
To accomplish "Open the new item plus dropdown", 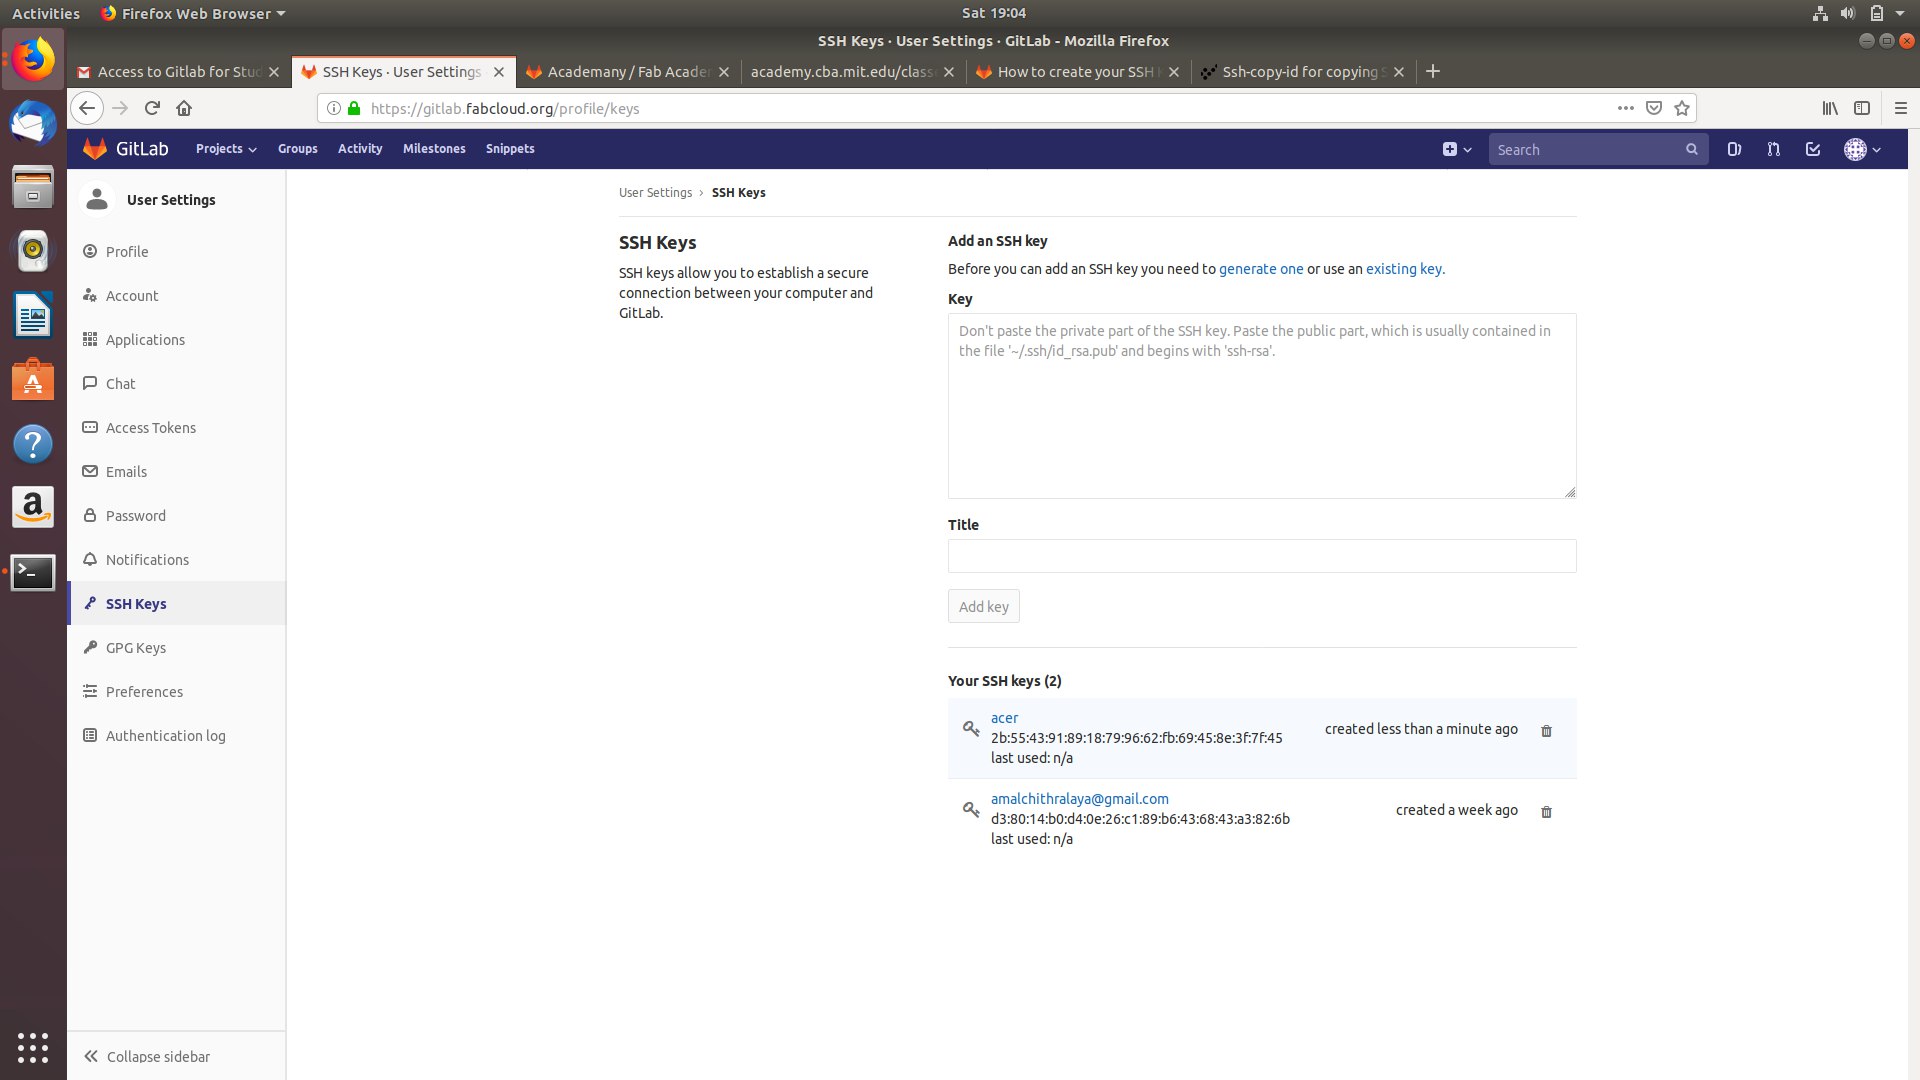I will 1457,149.
